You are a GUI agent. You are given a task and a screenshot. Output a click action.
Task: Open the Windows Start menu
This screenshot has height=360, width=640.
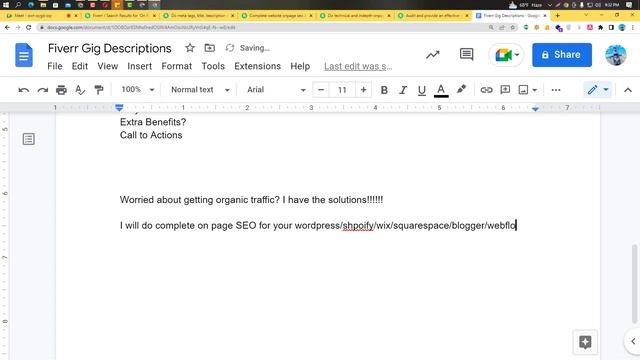click(6, 5)
